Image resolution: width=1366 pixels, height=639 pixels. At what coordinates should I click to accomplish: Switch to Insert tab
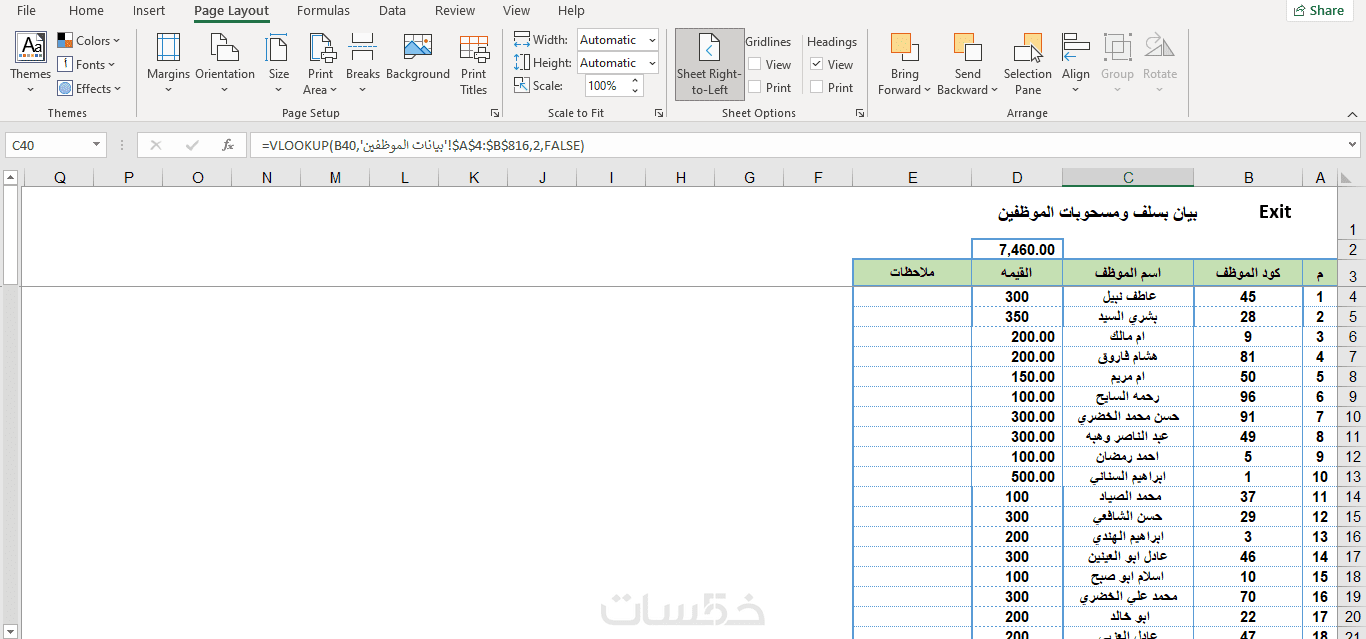tap(149, 11)
